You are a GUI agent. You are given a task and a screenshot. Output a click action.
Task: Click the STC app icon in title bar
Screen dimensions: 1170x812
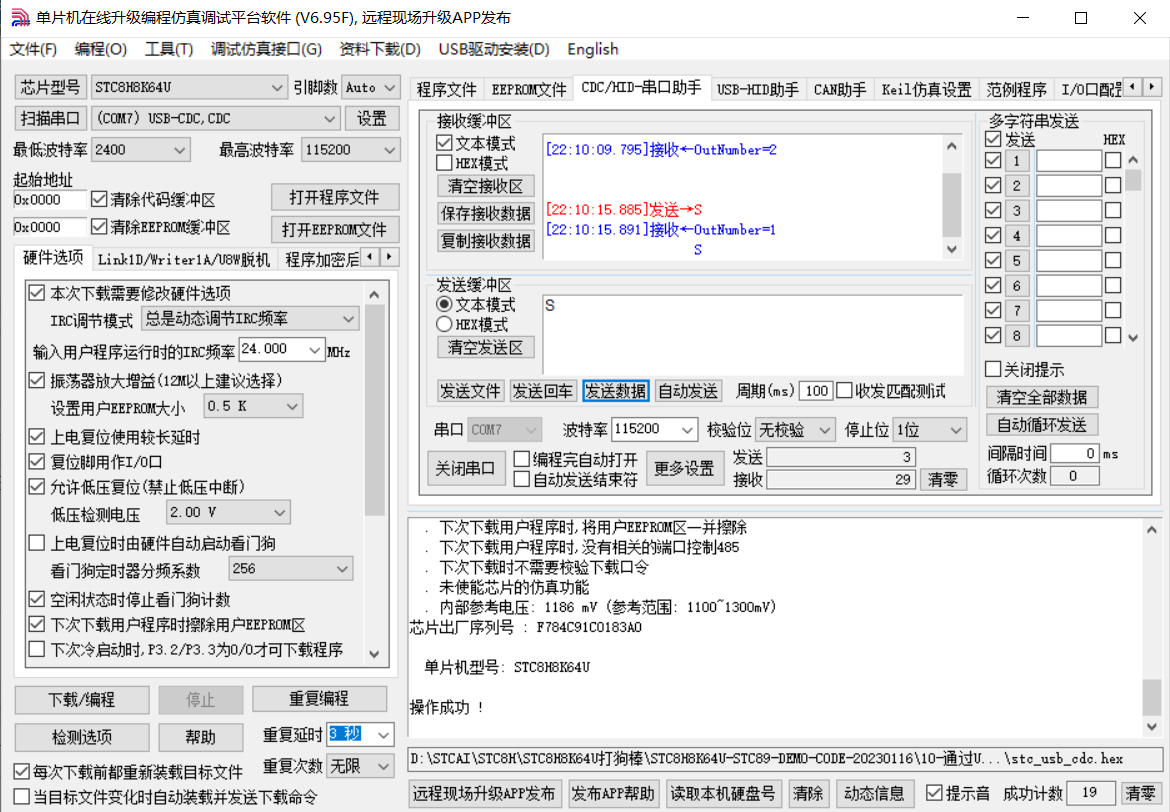(20, 17)
